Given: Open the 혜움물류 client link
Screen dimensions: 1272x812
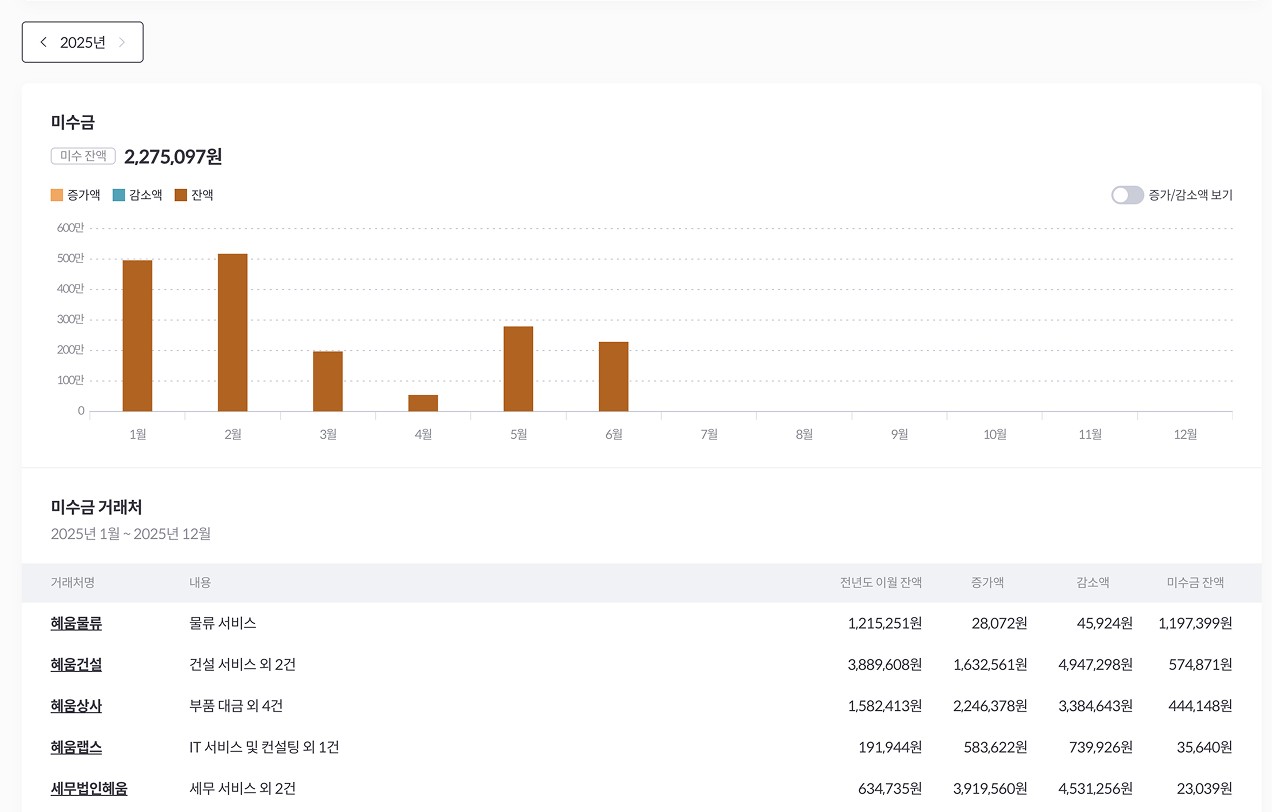Looking at the screenshot, I should point(76,623).
